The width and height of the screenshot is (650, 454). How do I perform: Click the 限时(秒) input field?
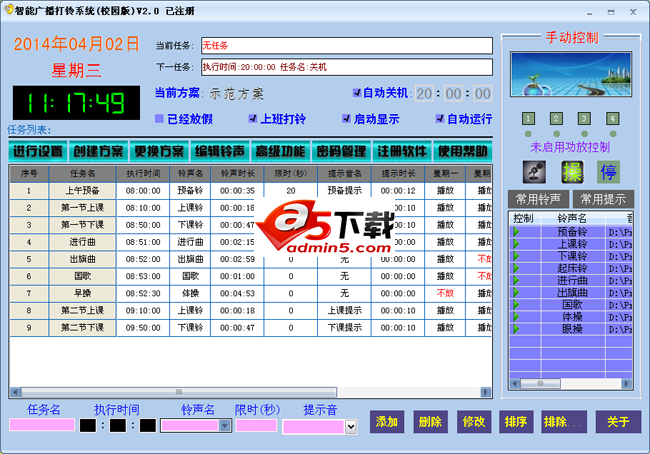coord(256,425)
